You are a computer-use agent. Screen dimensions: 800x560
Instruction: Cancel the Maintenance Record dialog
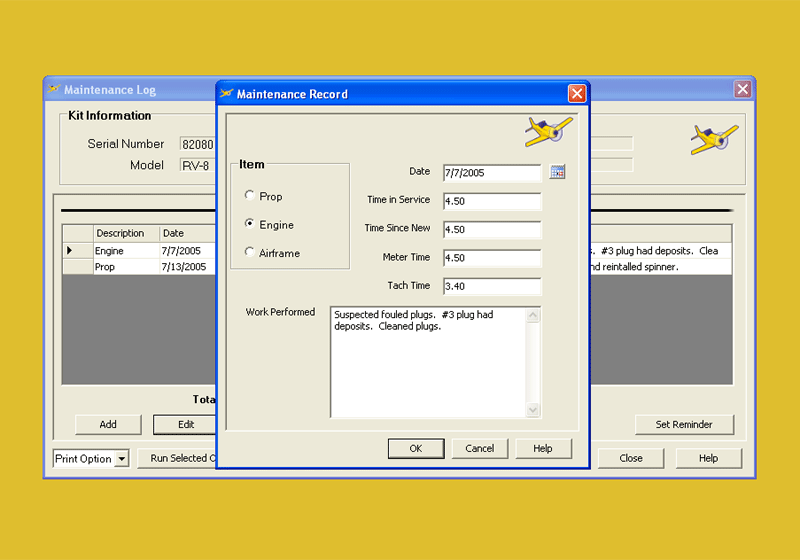480,449
